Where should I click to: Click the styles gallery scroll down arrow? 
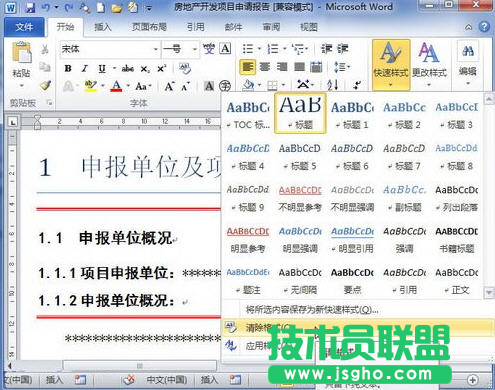point(489,292)
